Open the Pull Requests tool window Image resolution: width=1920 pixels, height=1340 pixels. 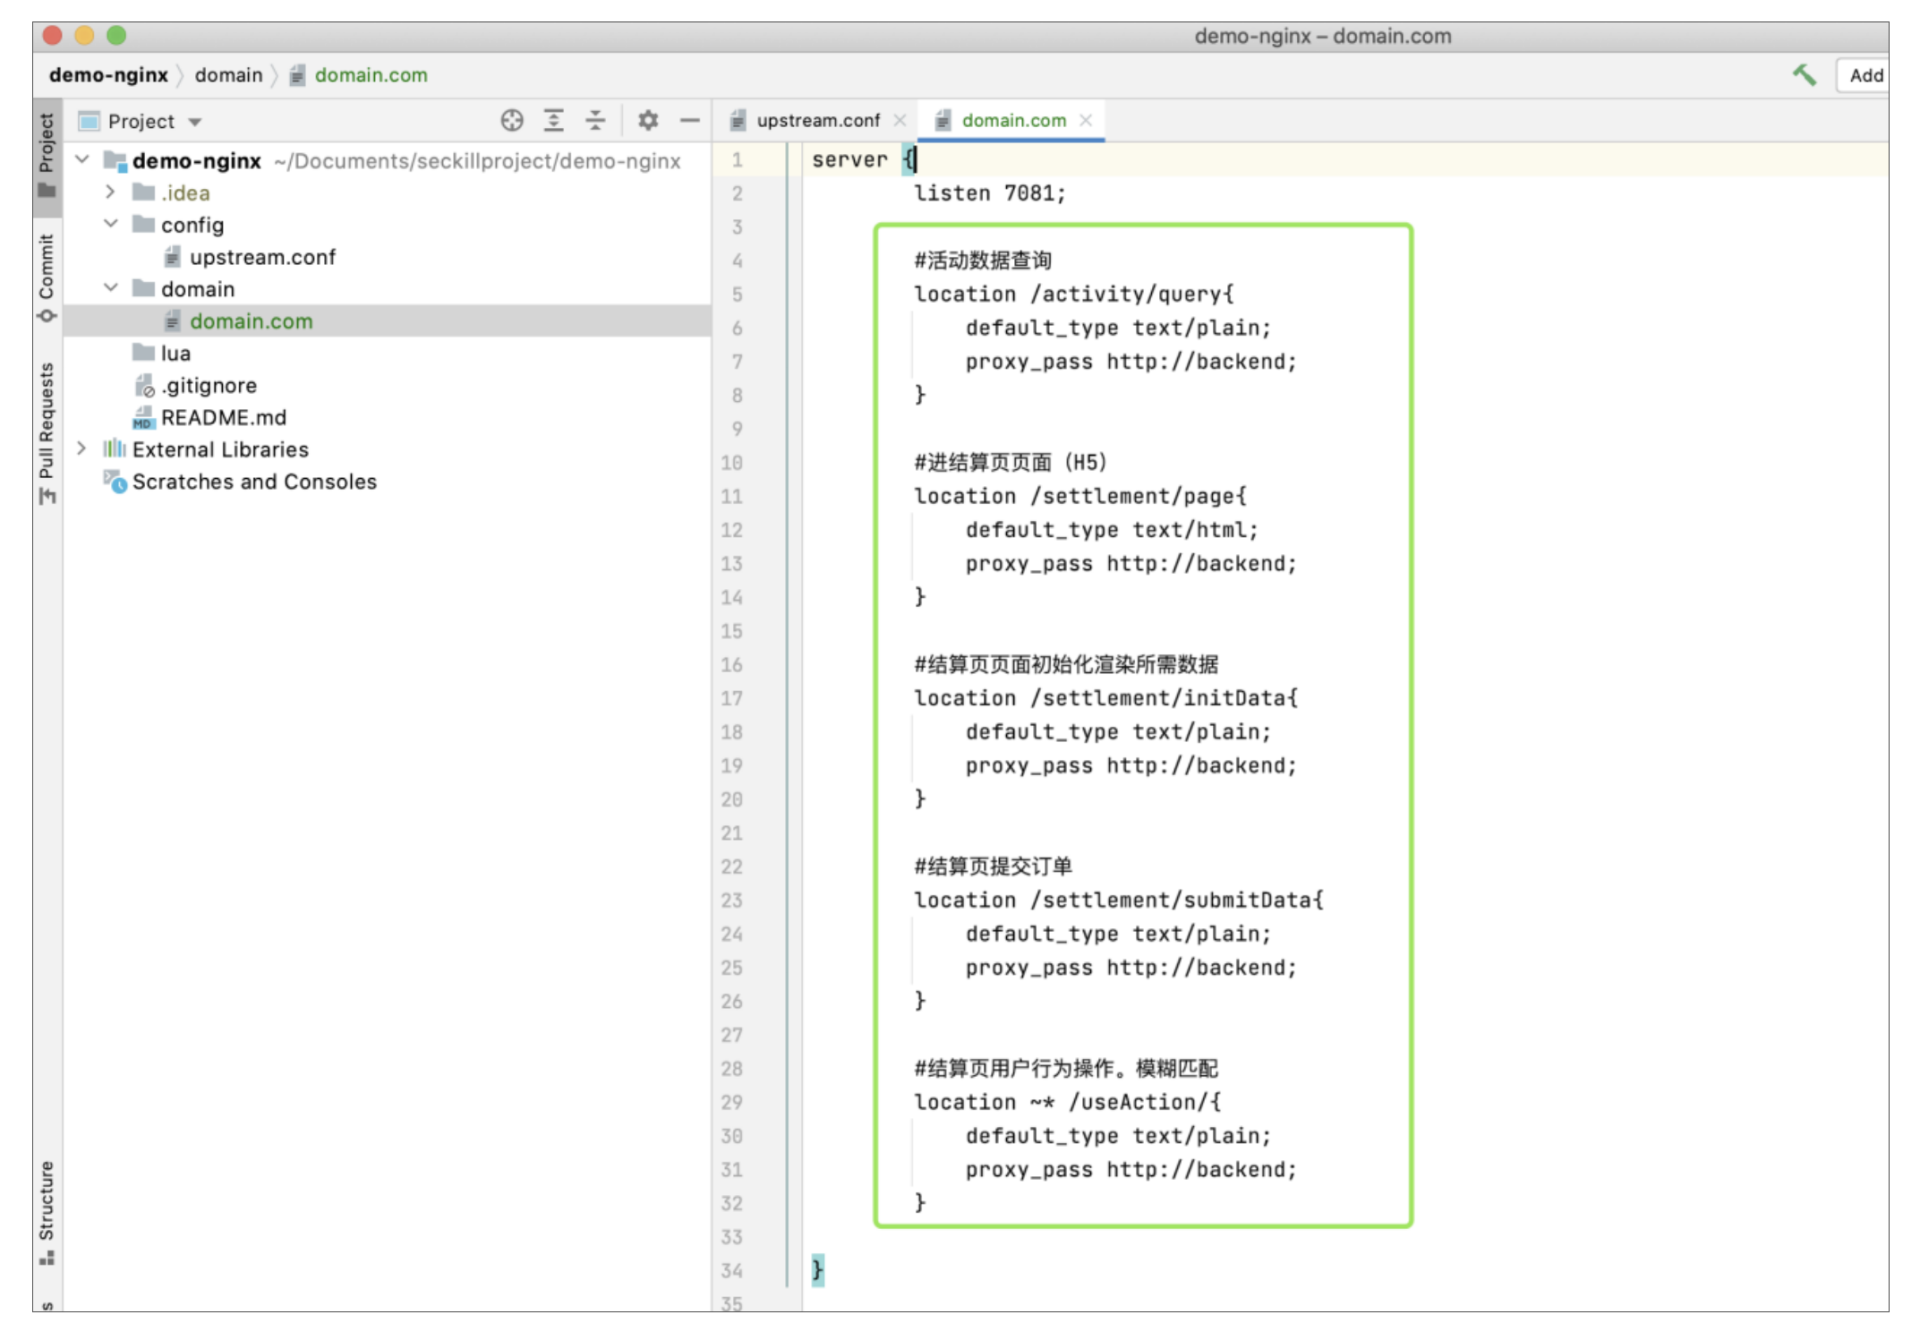[46, 432]
